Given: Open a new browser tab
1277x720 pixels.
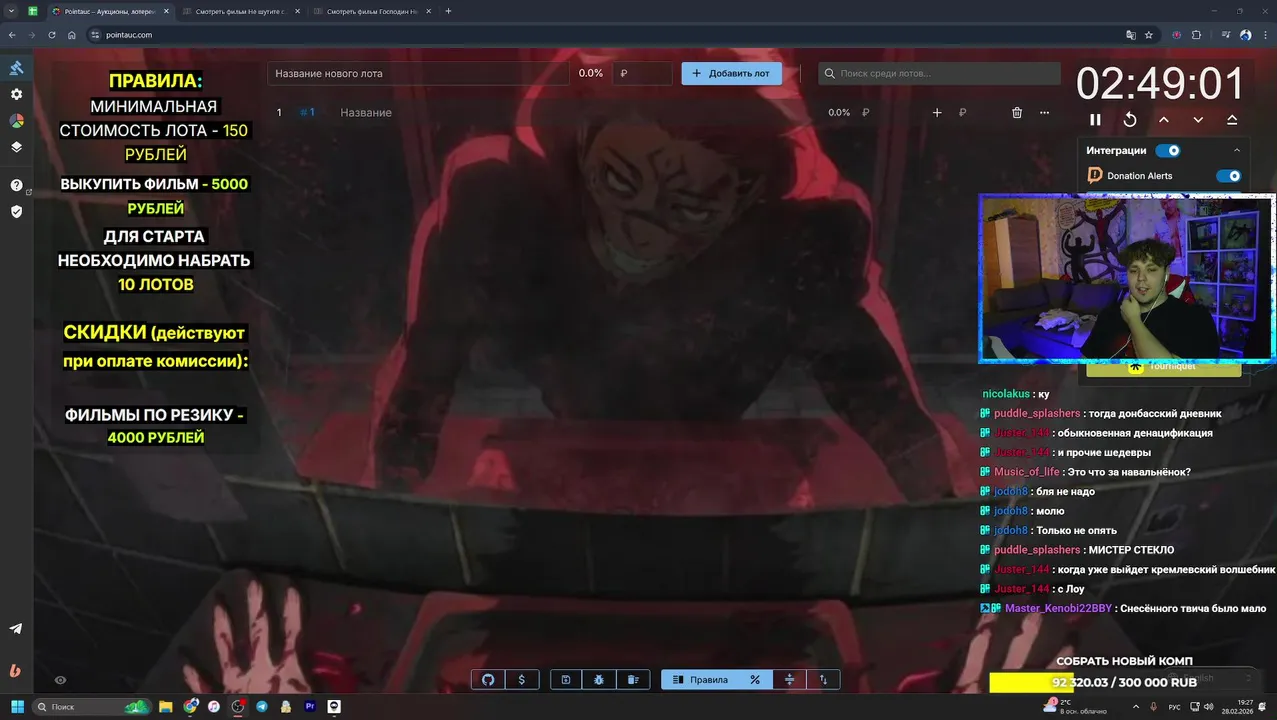Looking at the screenshot, I should click(x=448, y=11).
